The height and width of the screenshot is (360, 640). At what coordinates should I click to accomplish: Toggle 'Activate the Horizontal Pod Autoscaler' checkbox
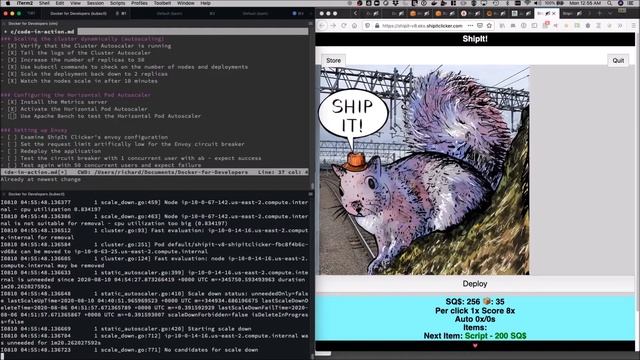click(12, 109)
